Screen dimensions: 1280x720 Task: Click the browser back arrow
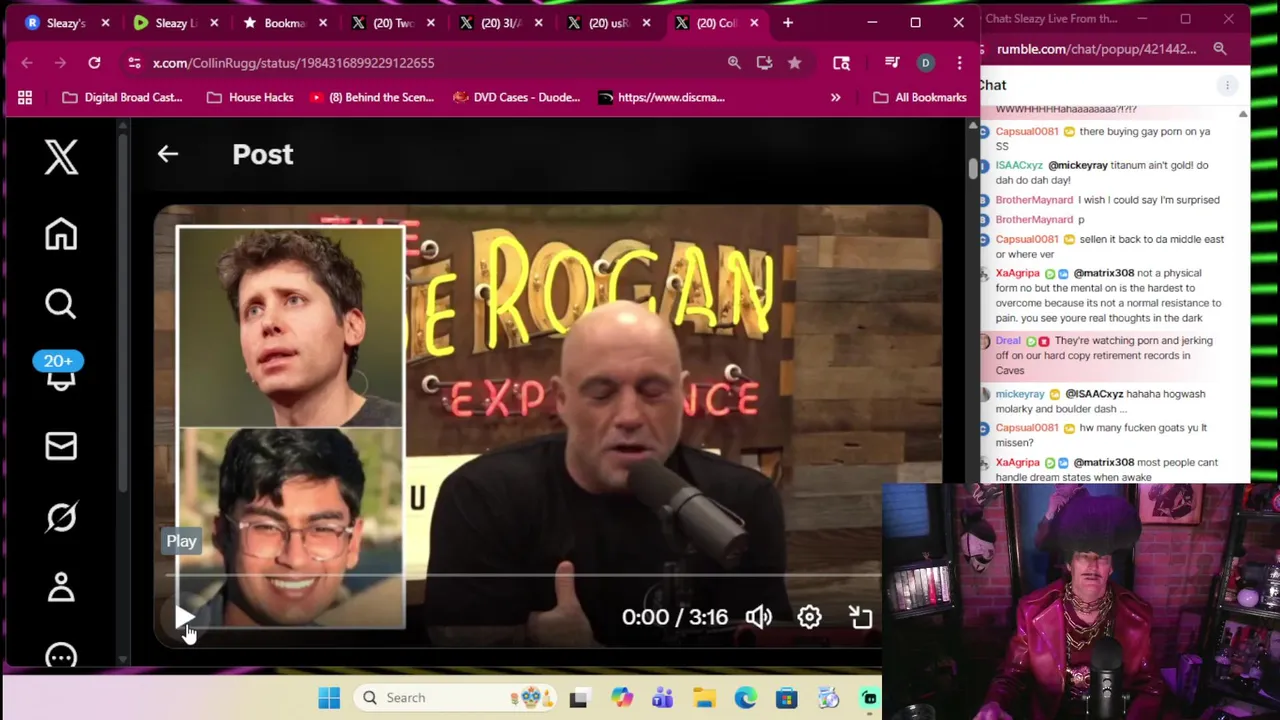pyautogui.click(x=27, y=63)
